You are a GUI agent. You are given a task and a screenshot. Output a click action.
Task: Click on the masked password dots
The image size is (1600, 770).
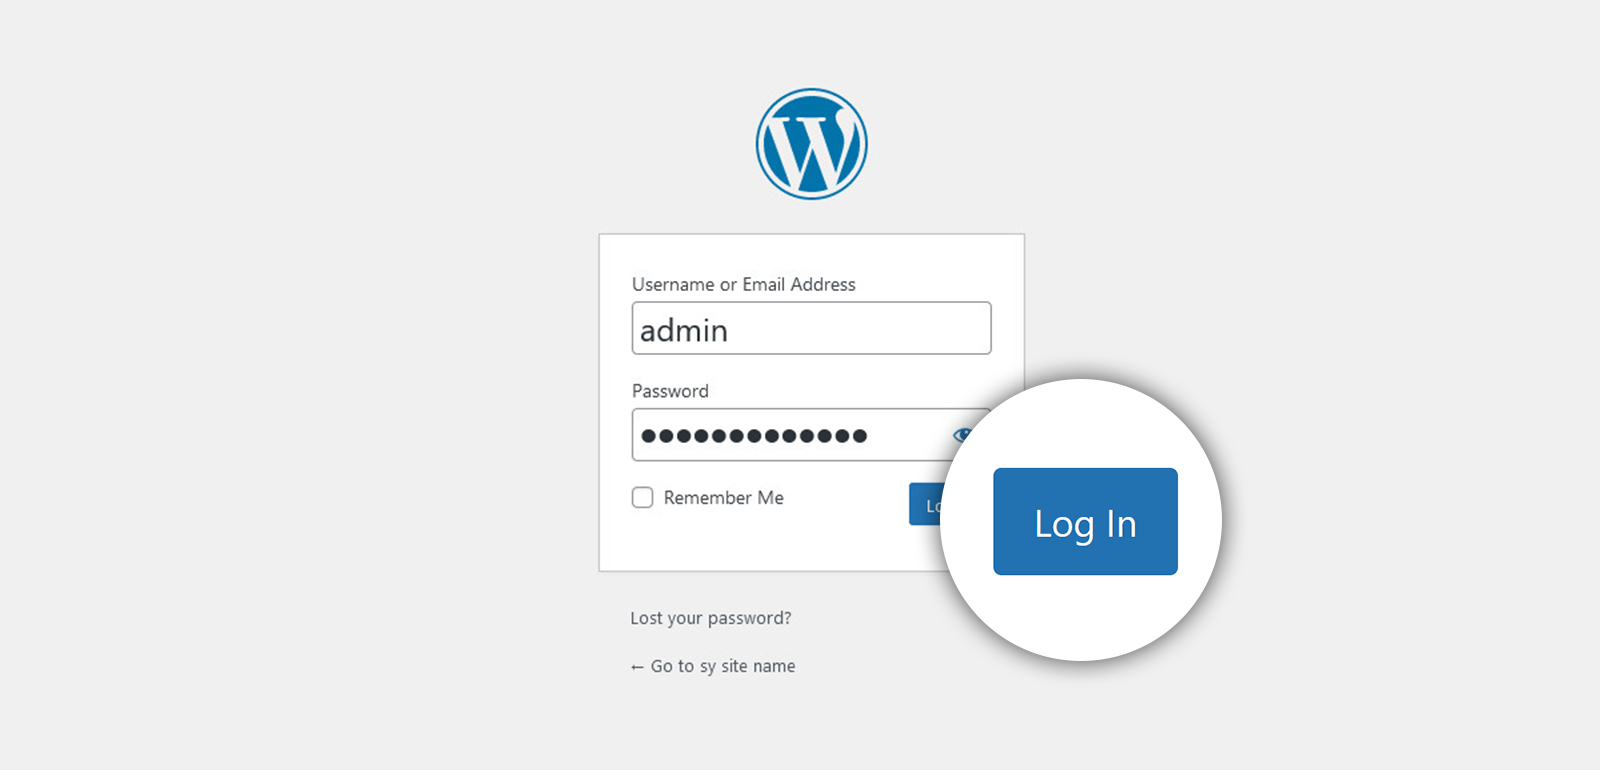click(x=754, y=435)
